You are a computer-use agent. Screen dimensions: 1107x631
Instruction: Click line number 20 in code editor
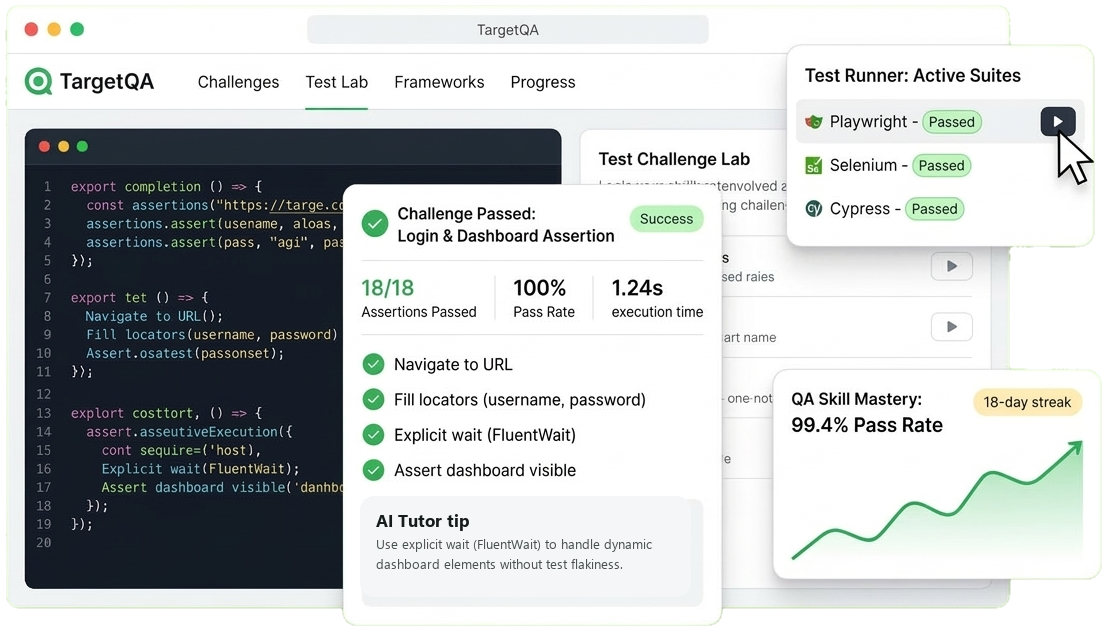click(x=44, y=542)
